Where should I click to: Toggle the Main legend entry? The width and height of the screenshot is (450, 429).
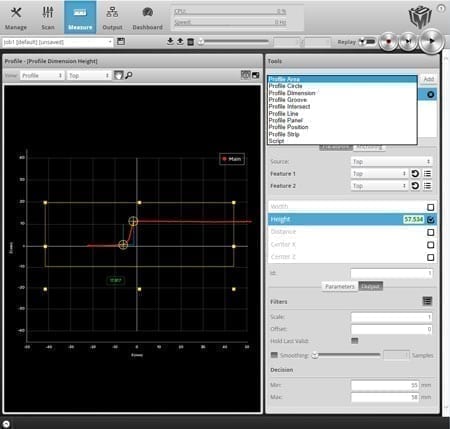232,159
